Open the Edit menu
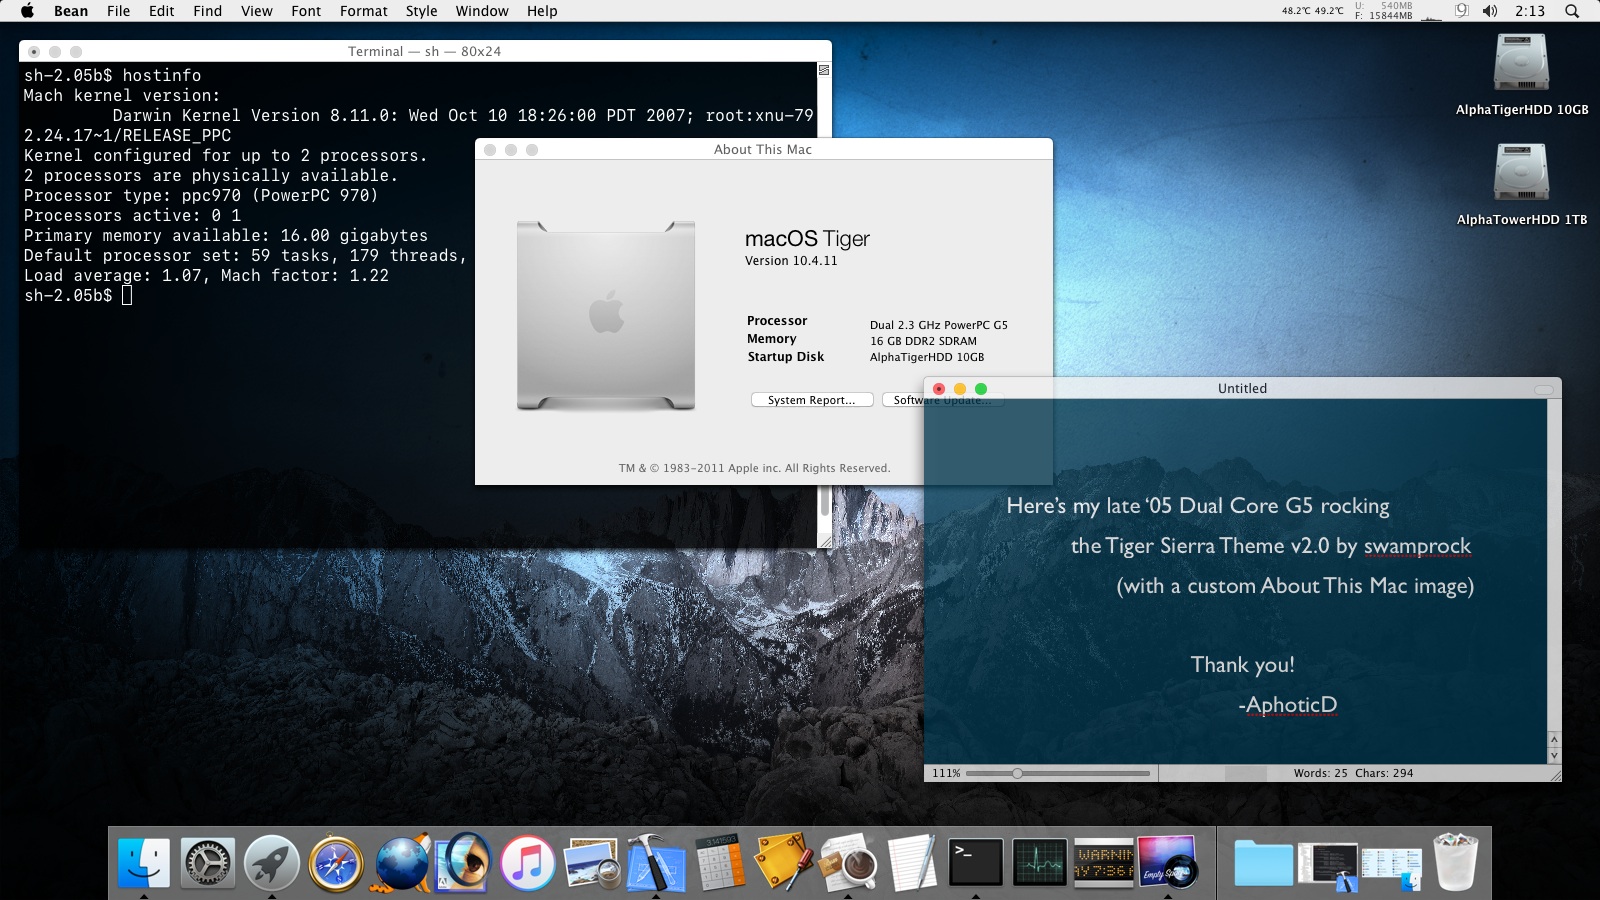 pyautogui.click(x=162, y=11)
